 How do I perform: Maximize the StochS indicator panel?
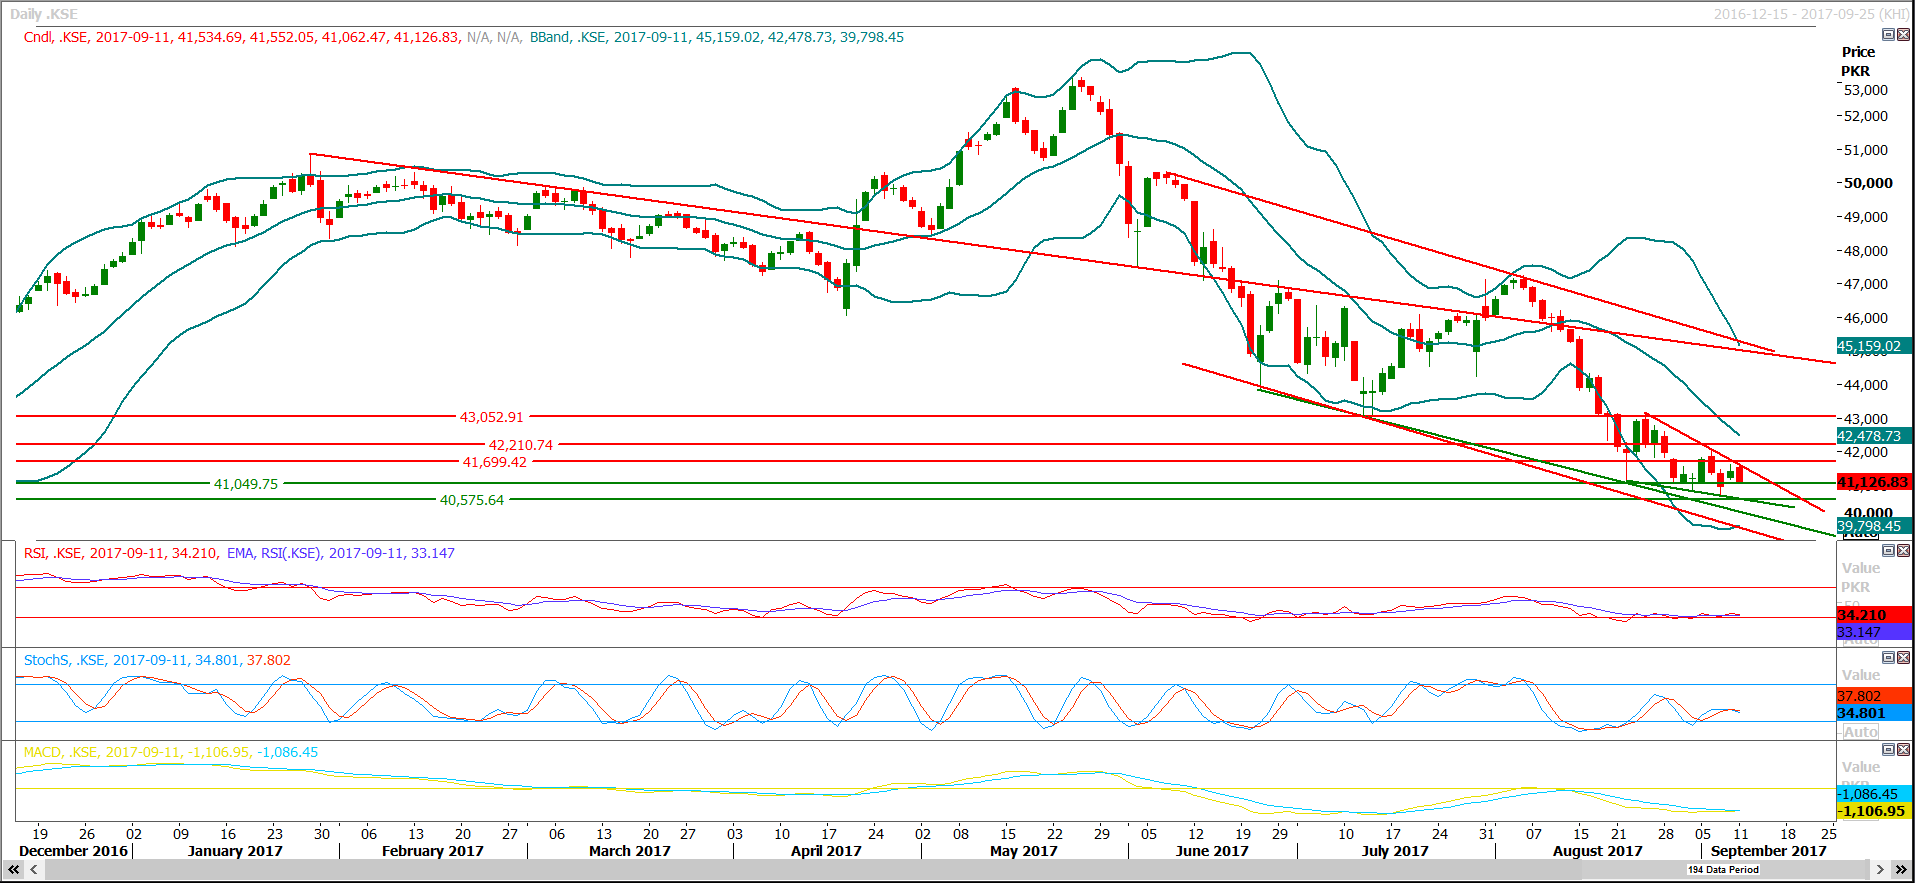[x=1888, y=658]
